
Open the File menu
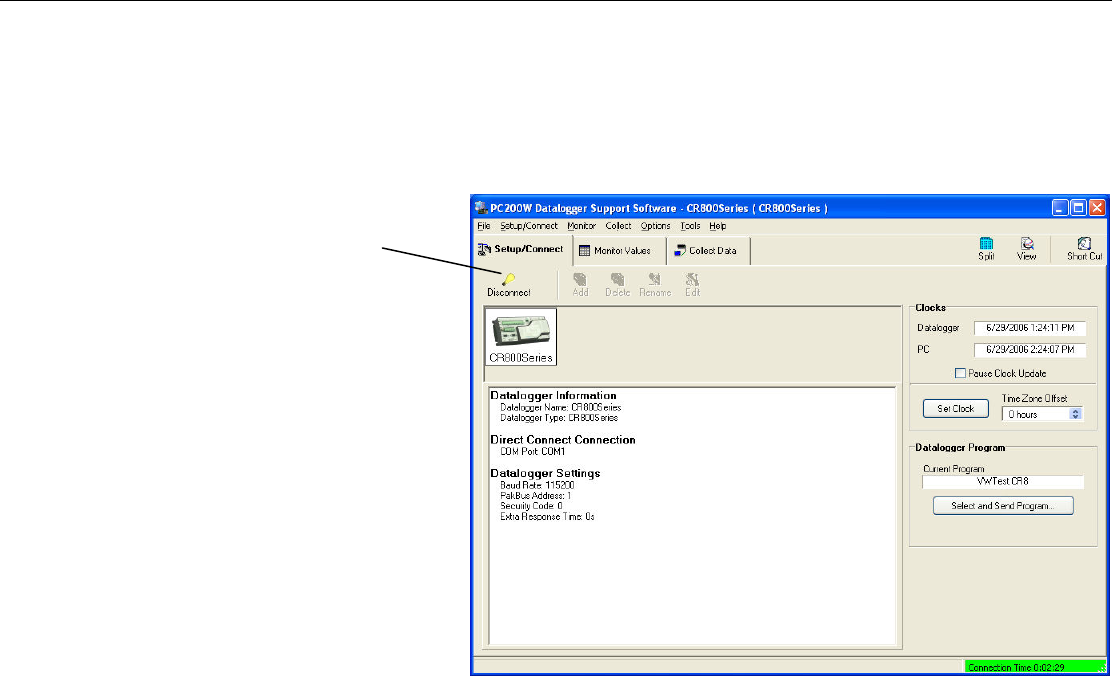[484, 226]
